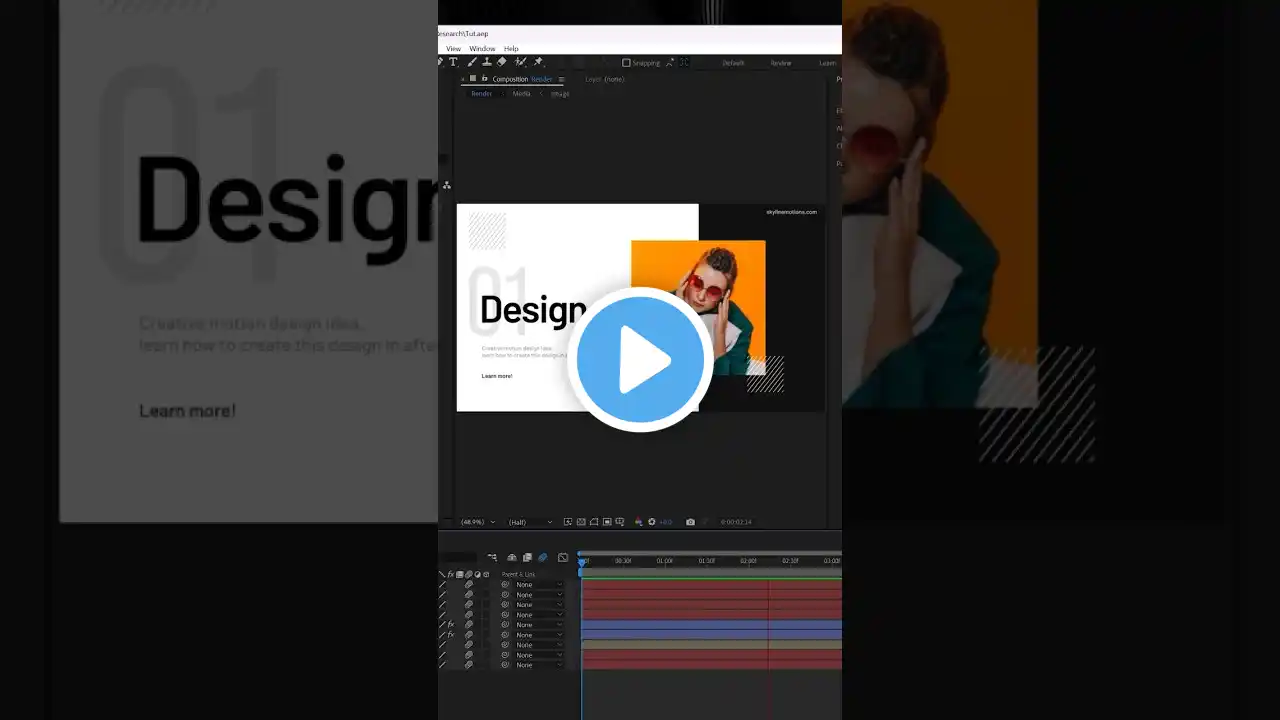1280x720 pixels.
Task: Click the preview time 0:00:02:14
Action: point(736,522)
